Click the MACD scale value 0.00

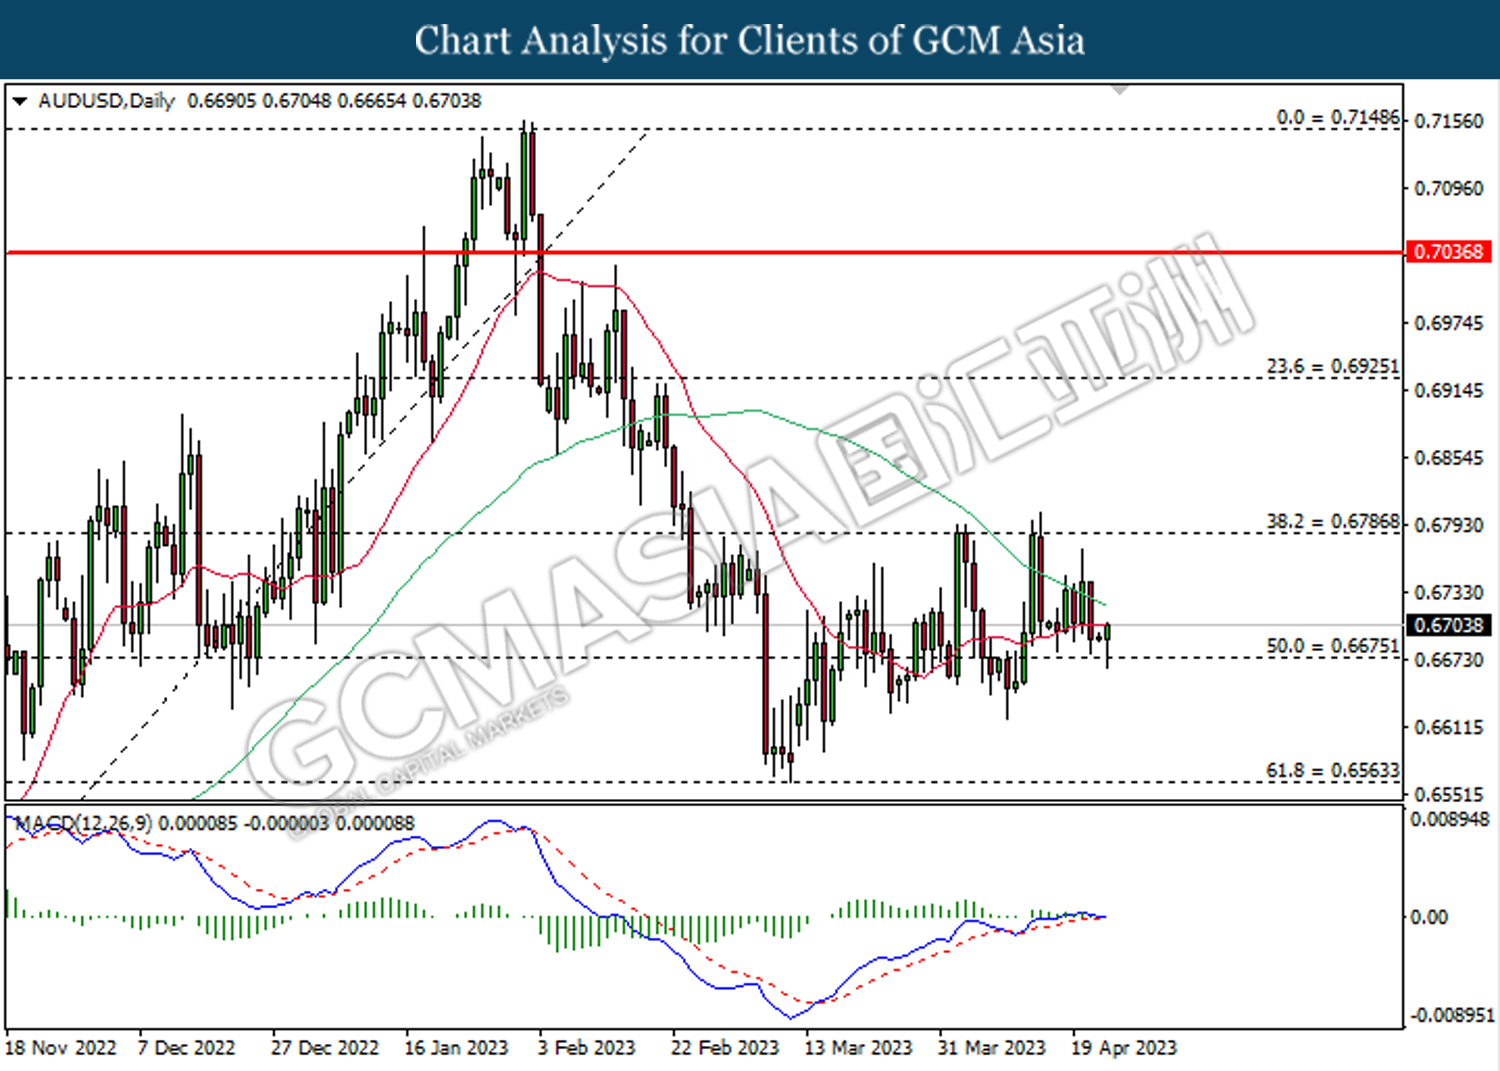1428,917
